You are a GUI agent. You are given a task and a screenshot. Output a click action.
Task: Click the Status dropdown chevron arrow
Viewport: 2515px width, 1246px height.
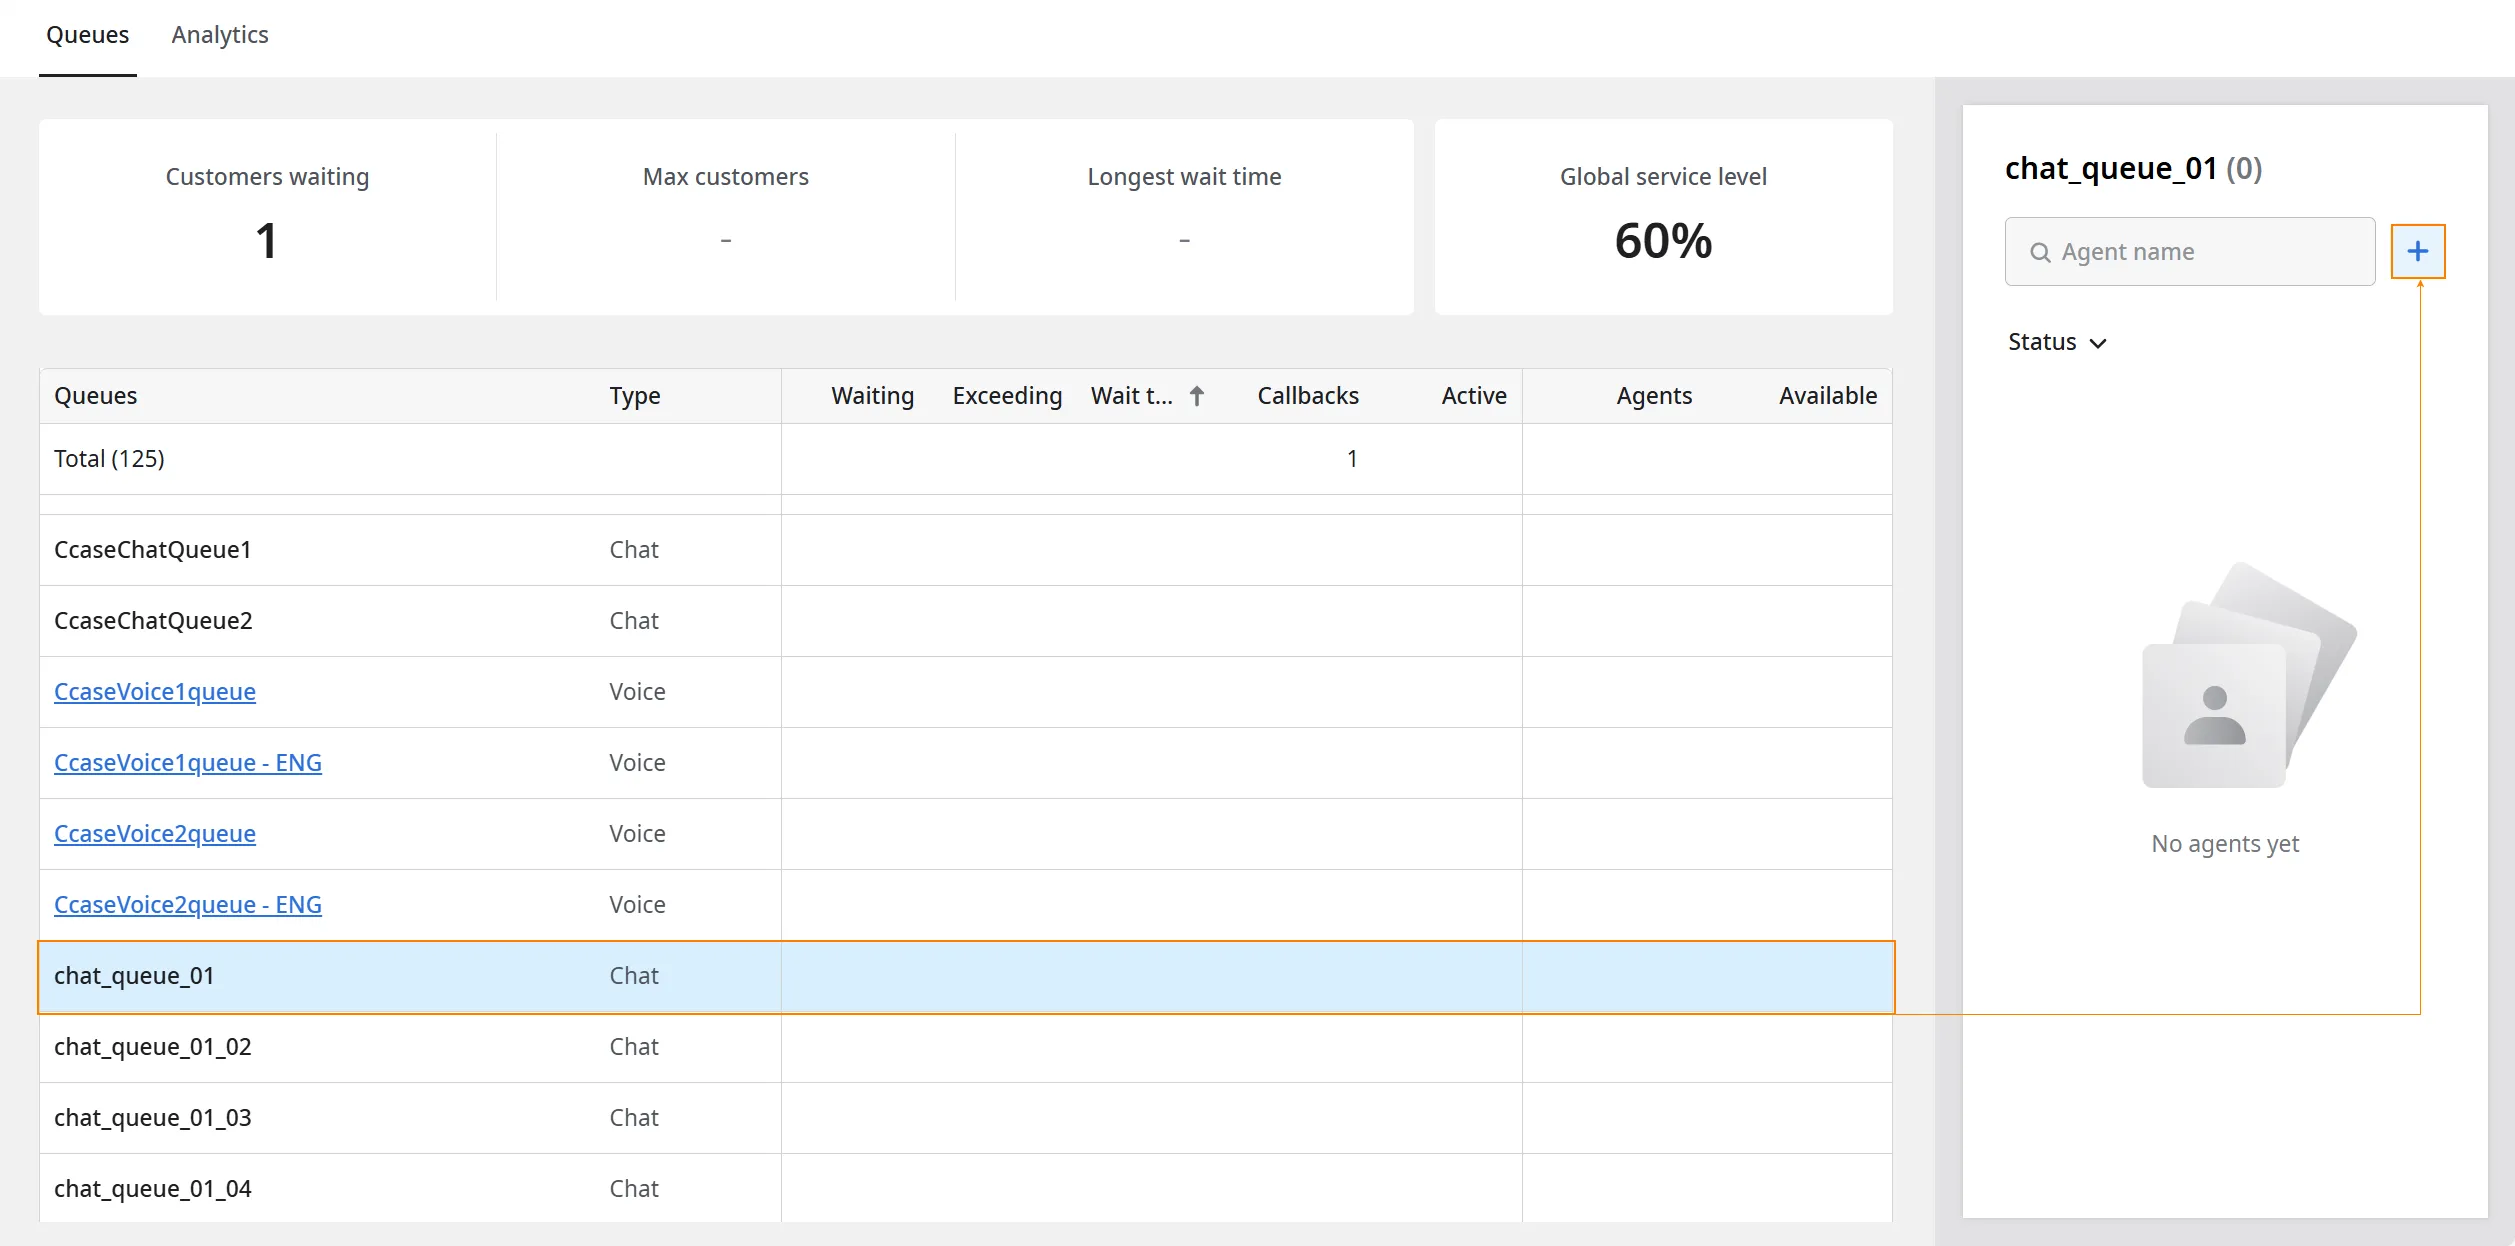pos(2098,343)
